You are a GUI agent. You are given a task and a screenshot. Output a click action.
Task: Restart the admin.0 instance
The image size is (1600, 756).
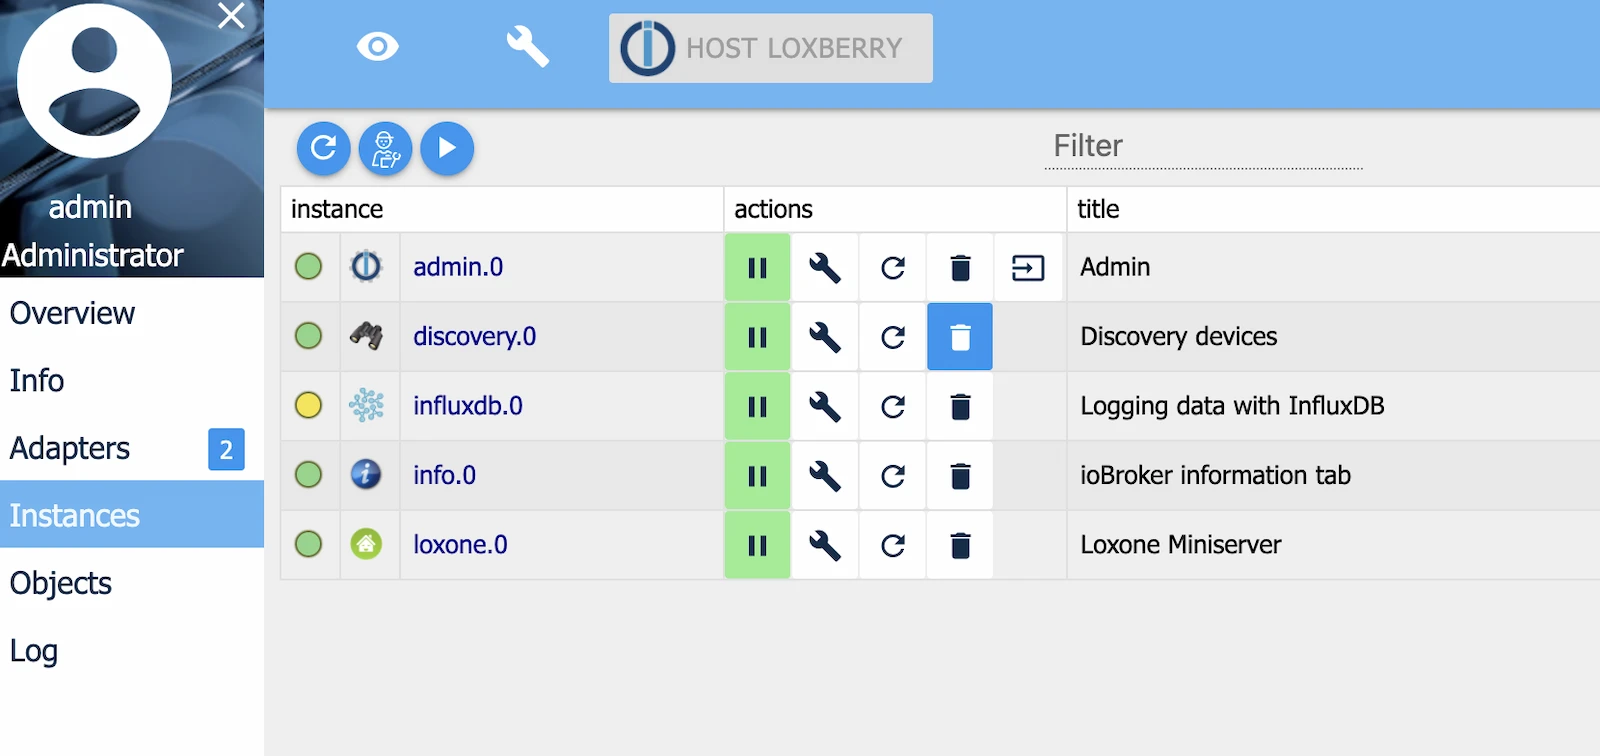[893, 267]
